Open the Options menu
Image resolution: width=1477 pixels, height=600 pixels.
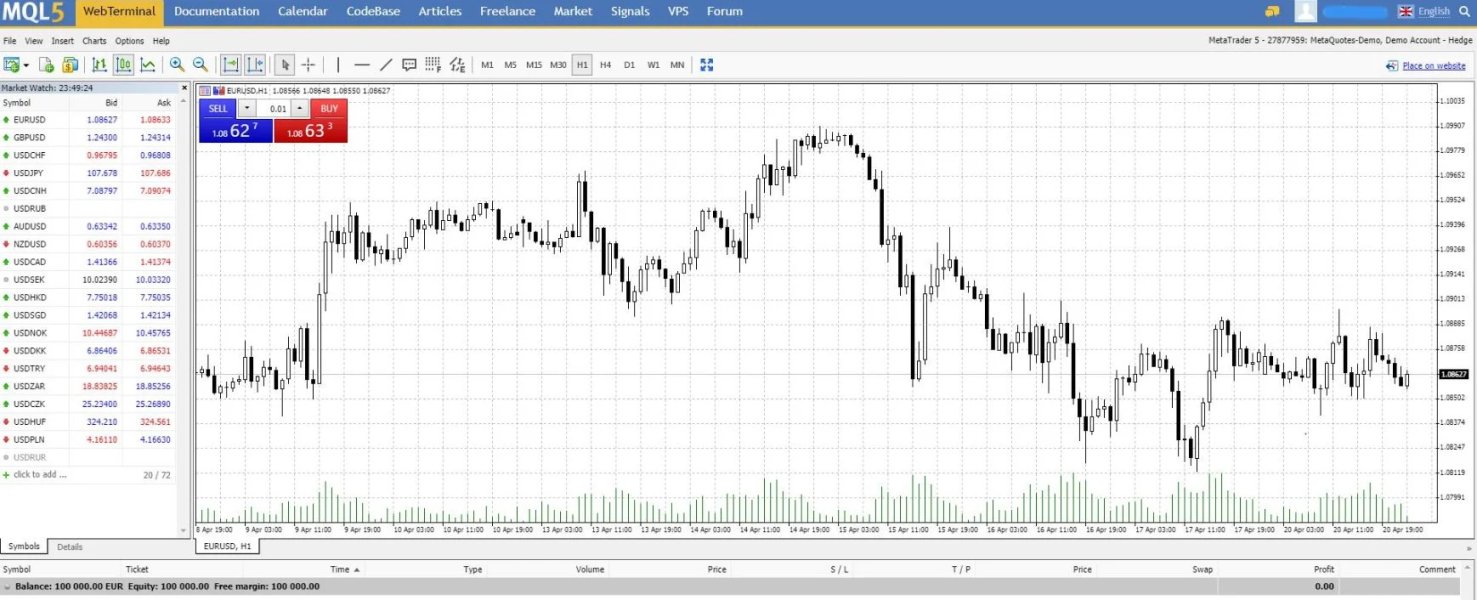tap(129, 41)
